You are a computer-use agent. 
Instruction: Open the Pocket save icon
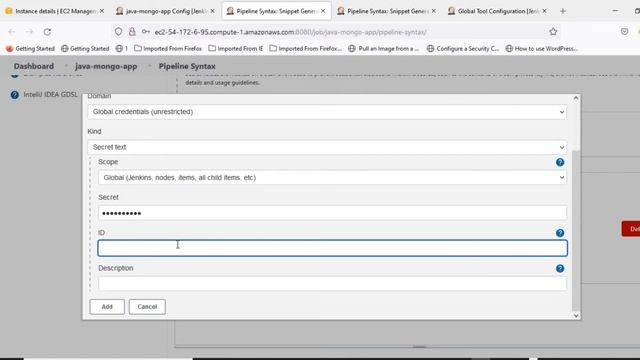click(624, 32)
